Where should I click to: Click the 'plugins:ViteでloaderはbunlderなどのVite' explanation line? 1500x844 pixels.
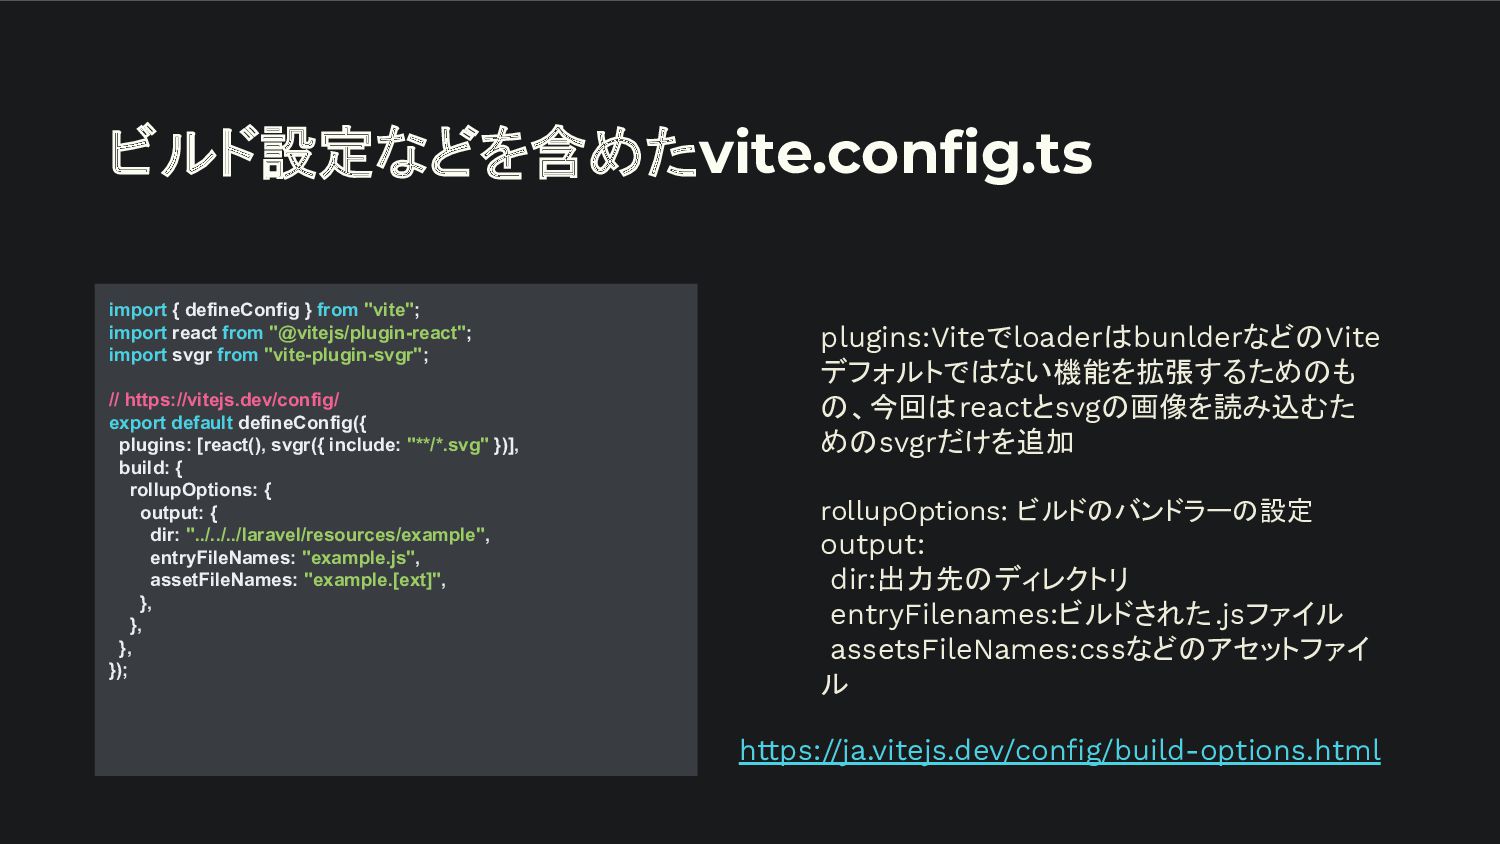(1100, 337)
